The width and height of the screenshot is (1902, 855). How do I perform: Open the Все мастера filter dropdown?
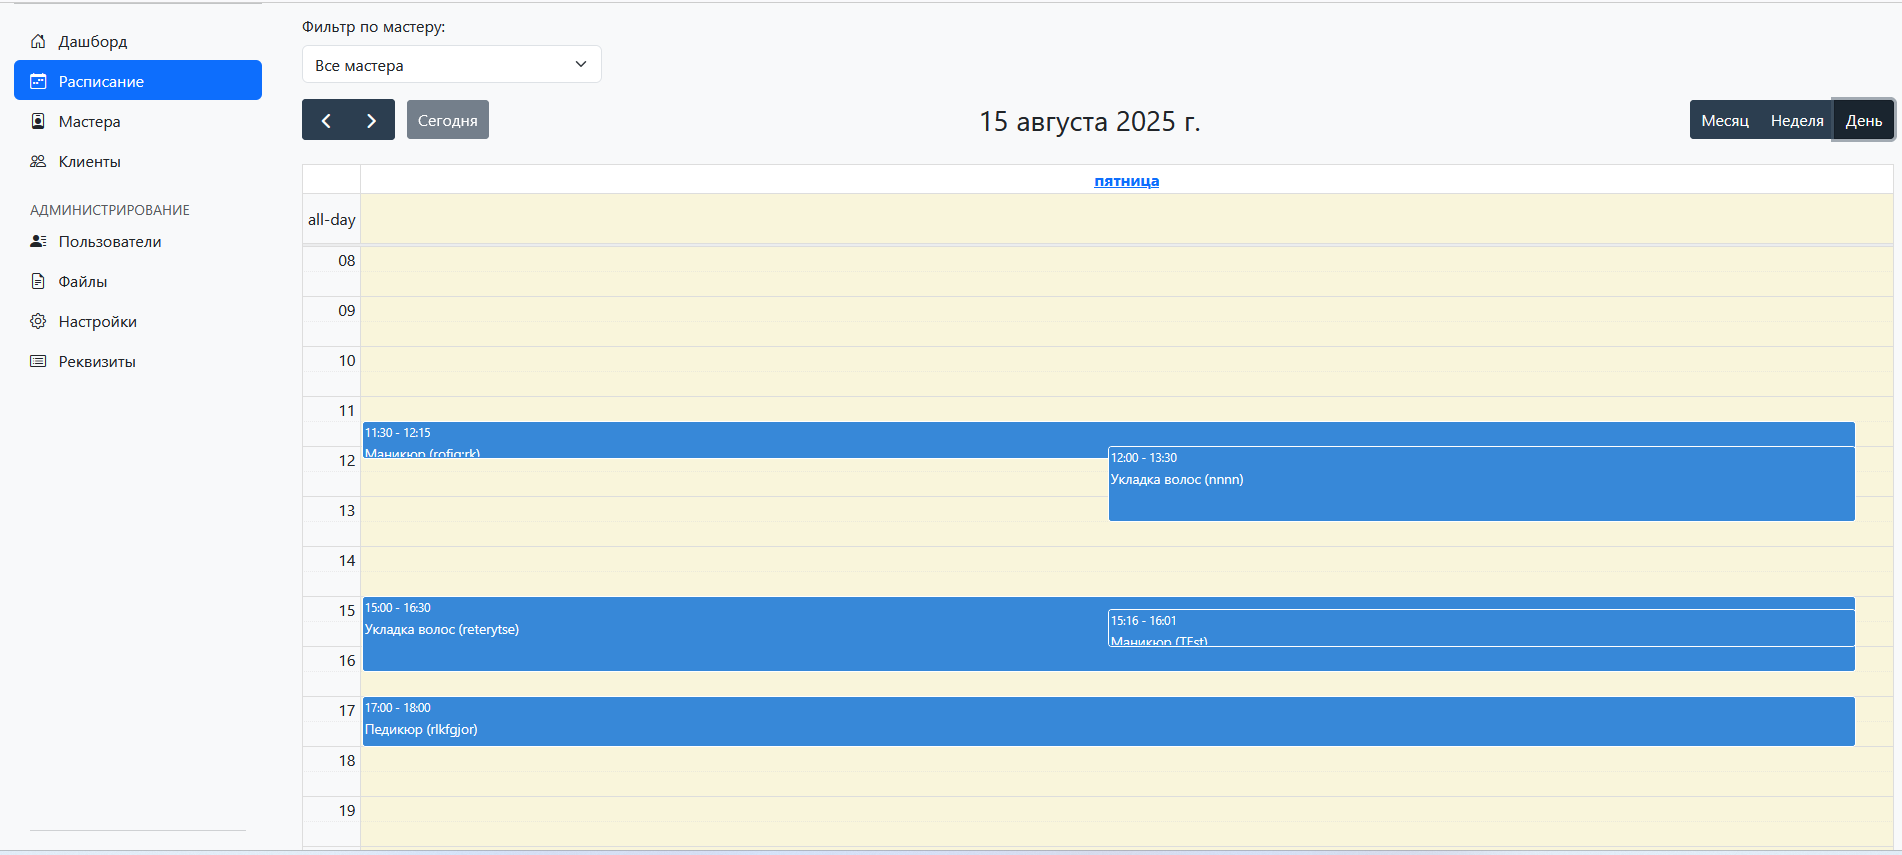pyautogui.click(x=451, y=65)
